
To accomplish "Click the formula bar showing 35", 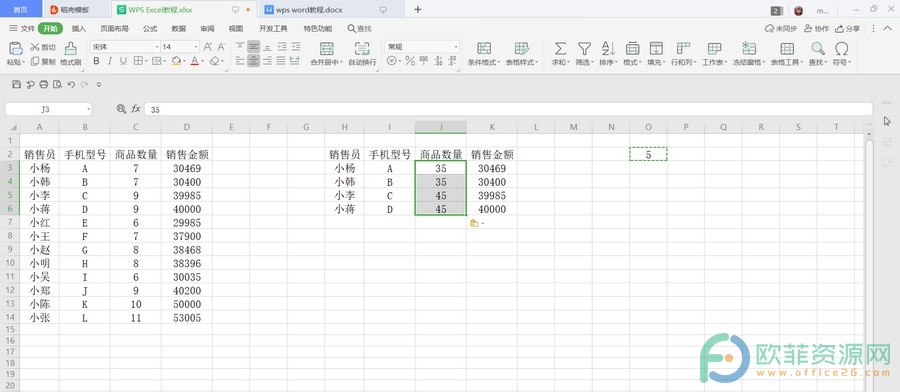I will [508, 109].
